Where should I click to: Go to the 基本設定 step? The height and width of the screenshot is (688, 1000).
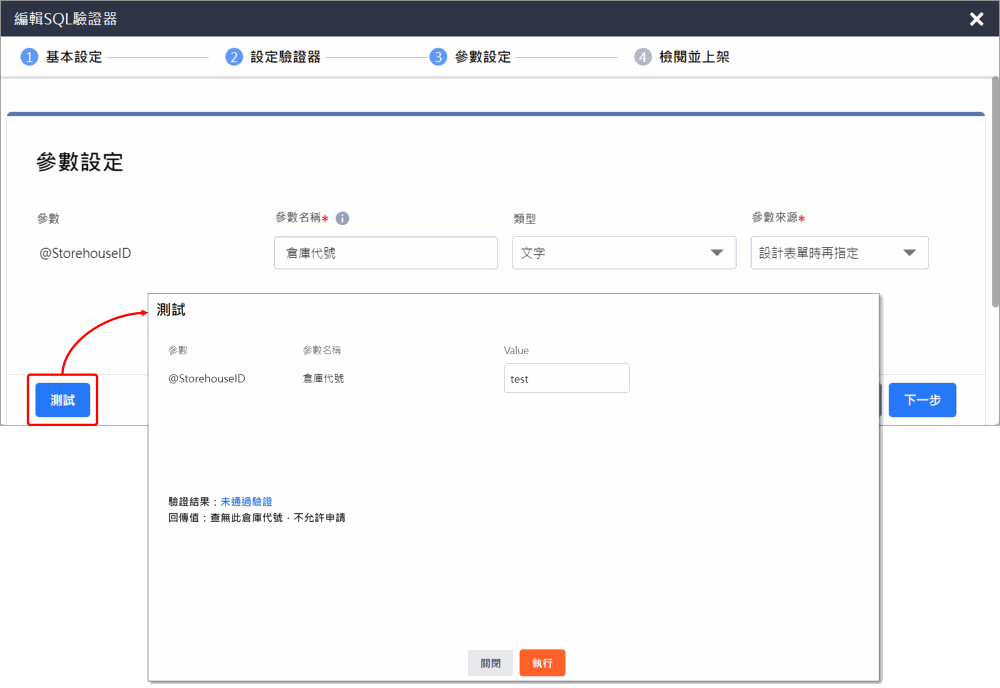coord(74,57)
